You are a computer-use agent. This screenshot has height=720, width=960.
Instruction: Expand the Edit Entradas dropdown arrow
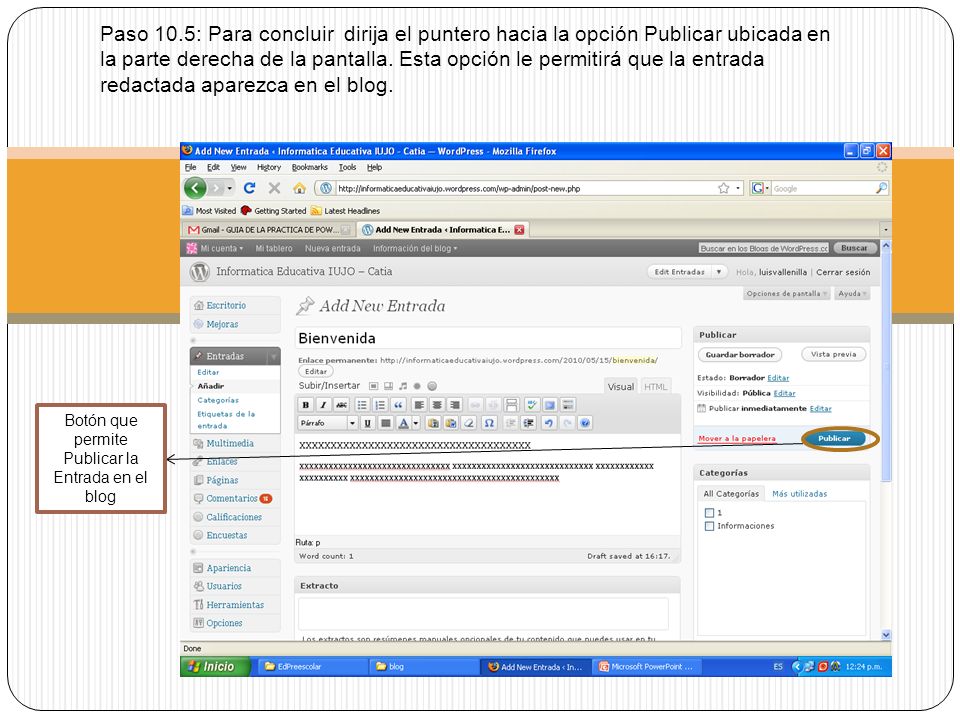(719, 272)
